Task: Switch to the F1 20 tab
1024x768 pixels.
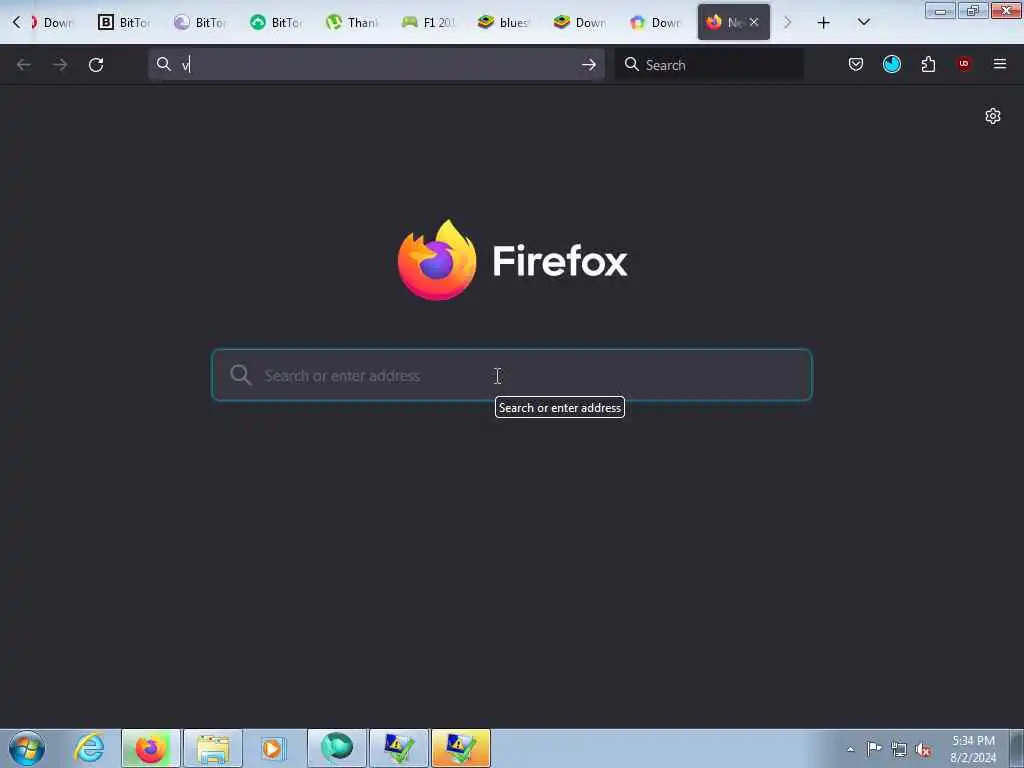Action: point(428,22)
